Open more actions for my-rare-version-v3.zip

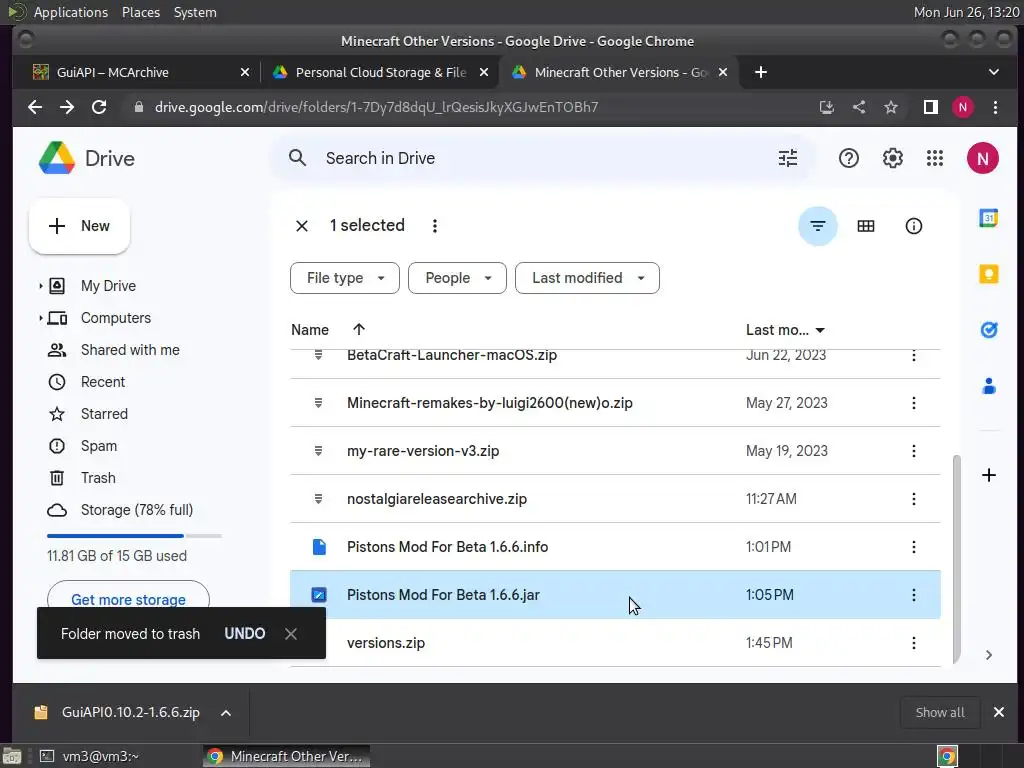(913, 451)
